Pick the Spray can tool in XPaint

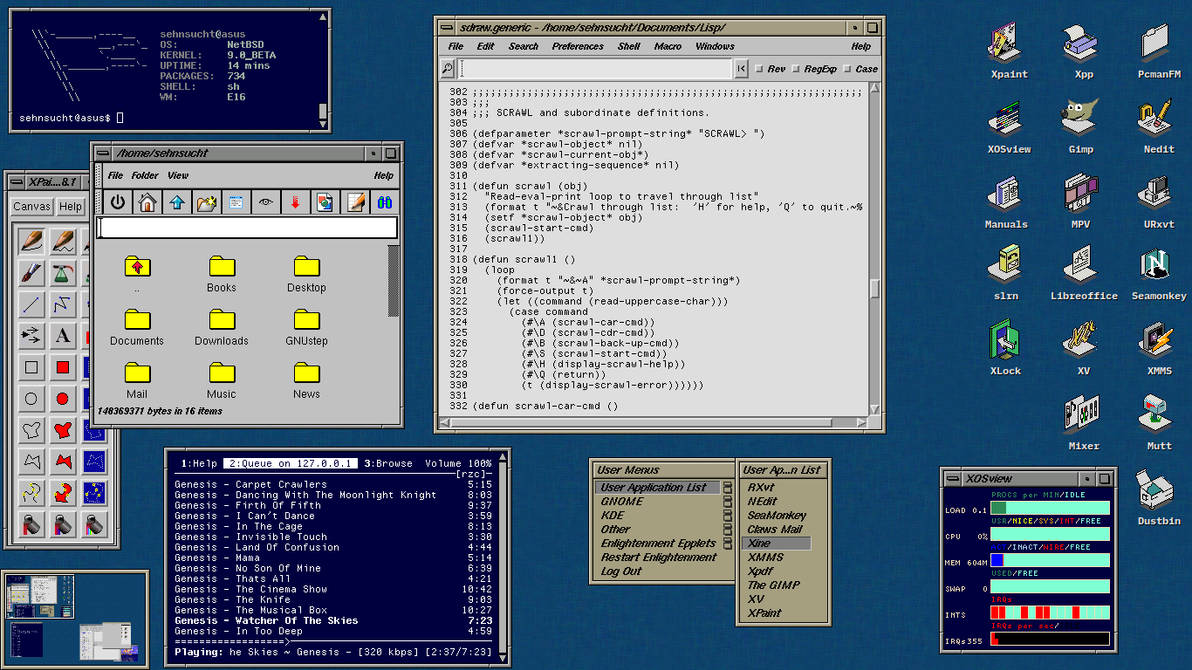pos(62,273)
